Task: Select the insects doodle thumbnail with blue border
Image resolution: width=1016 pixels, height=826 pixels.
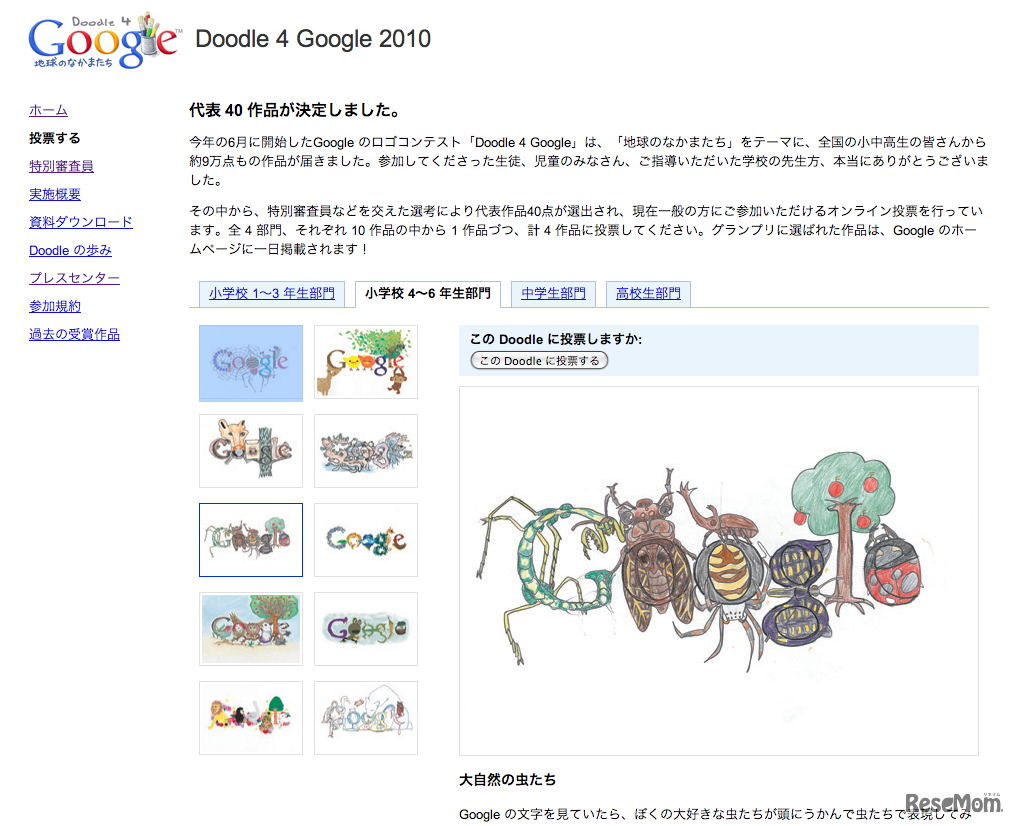Action: point(251,540)
